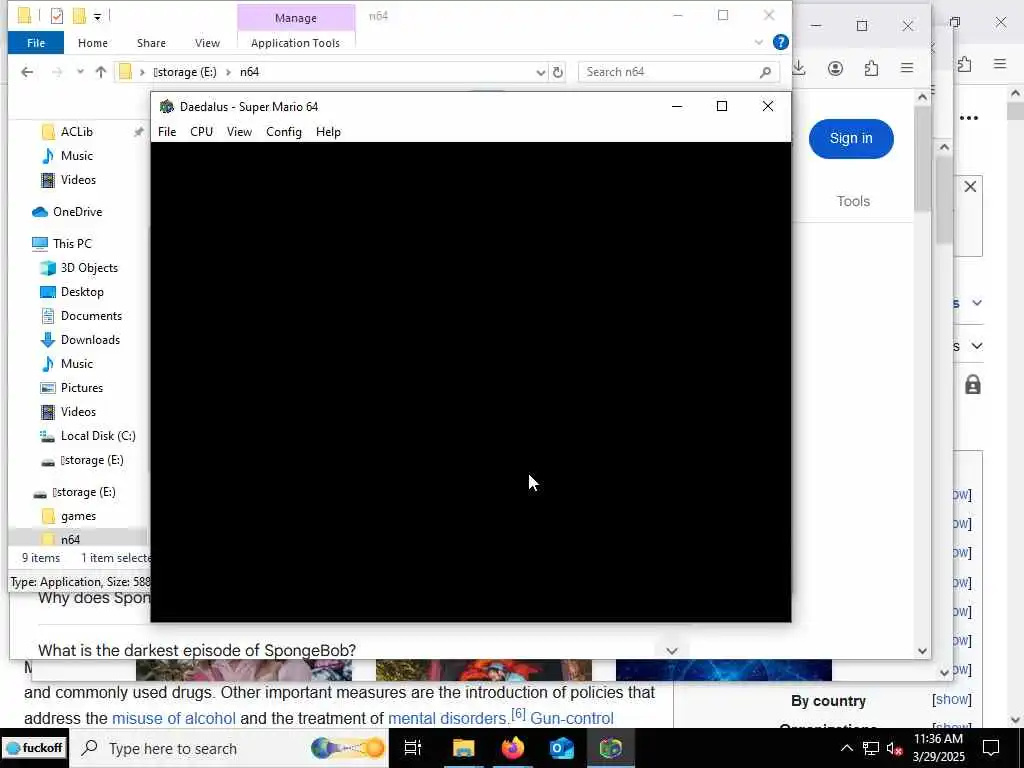
Task: Open the three-dots more options icon
Action: tap(969, 118)
